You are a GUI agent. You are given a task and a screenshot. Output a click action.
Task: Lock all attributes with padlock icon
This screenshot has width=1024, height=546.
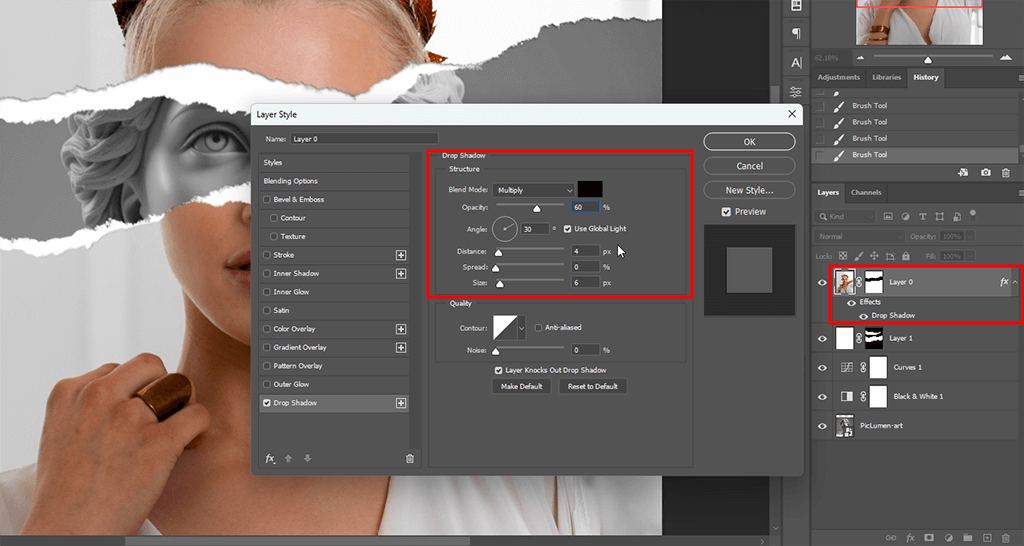click(x=906, y=256)
